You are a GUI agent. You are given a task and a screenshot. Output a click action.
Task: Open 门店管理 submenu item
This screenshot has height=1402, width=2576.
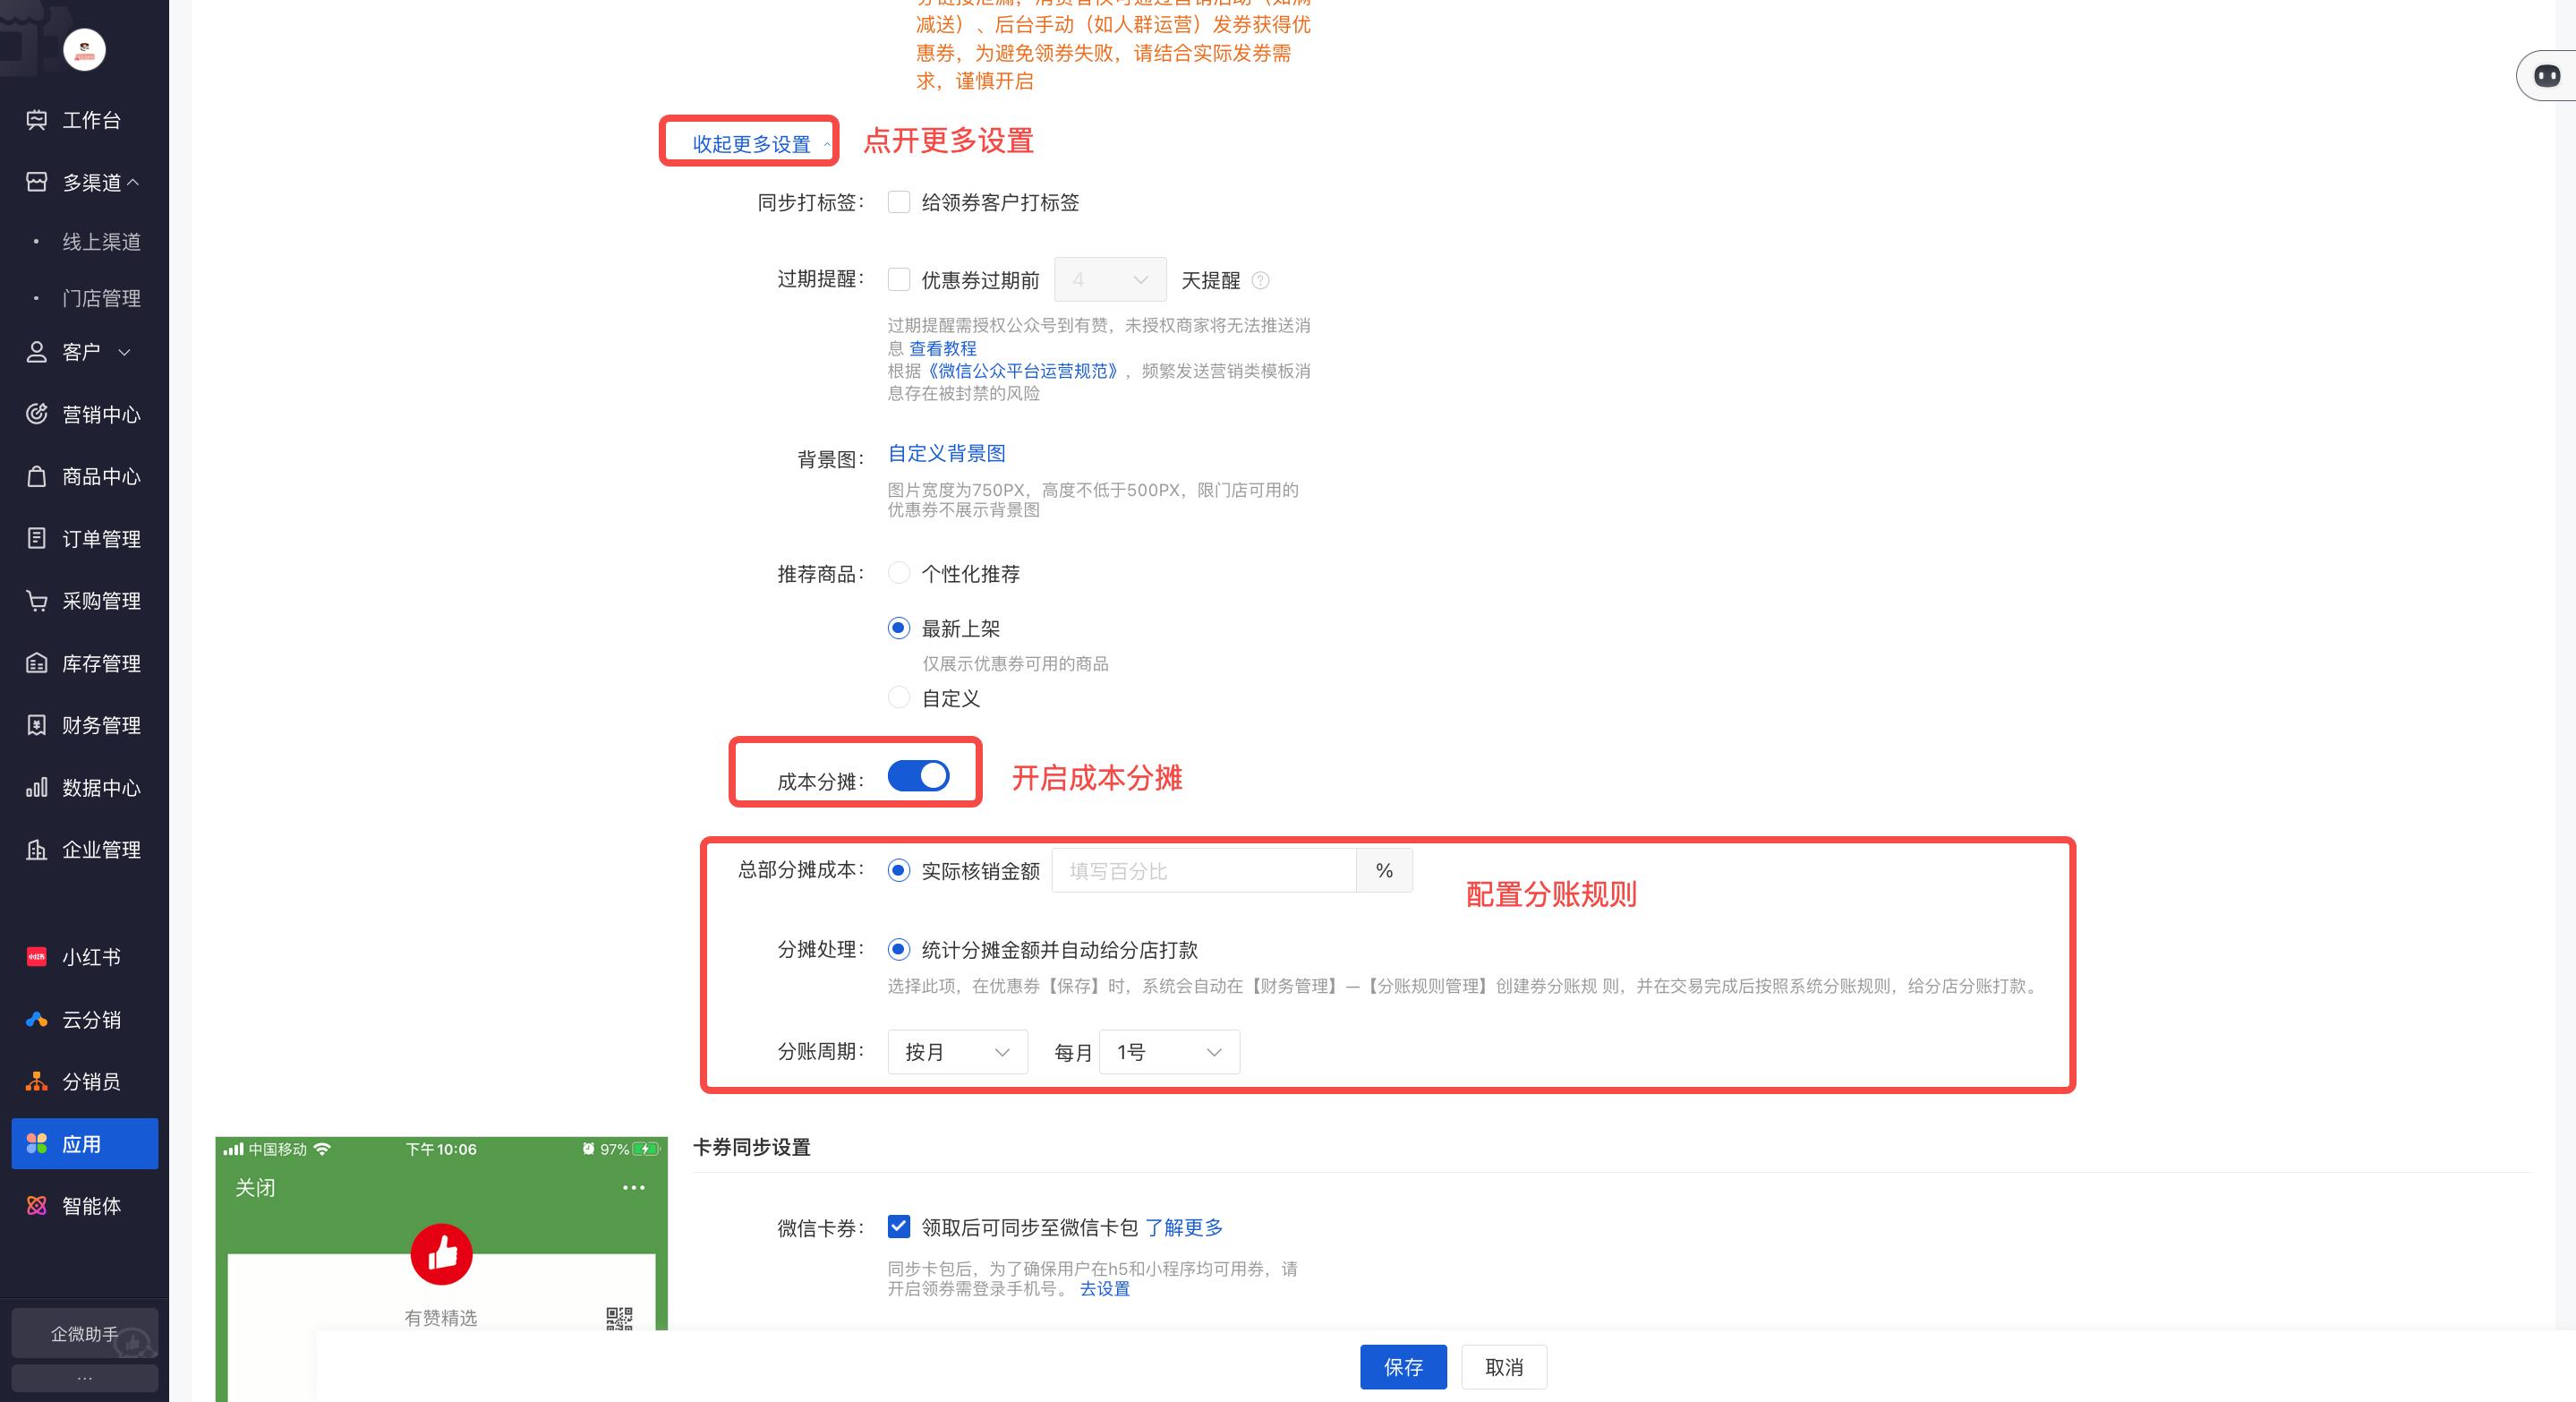tap(101, 298)
